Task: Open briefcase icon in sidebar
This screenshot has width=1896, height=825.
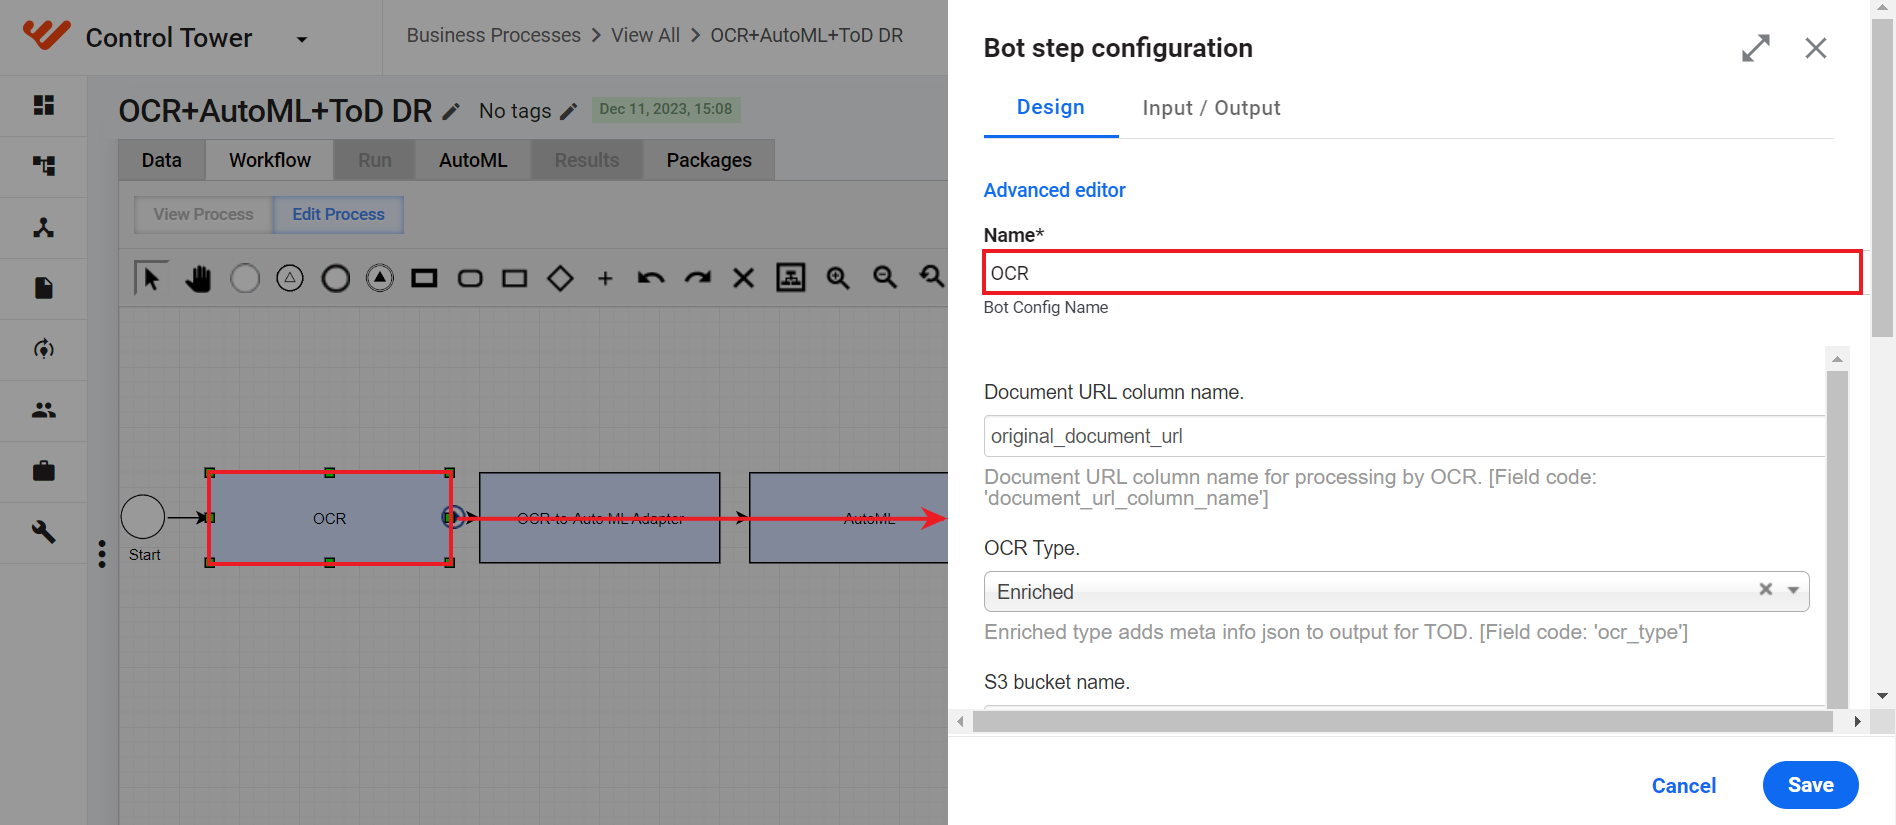Action: click(44, 471)
